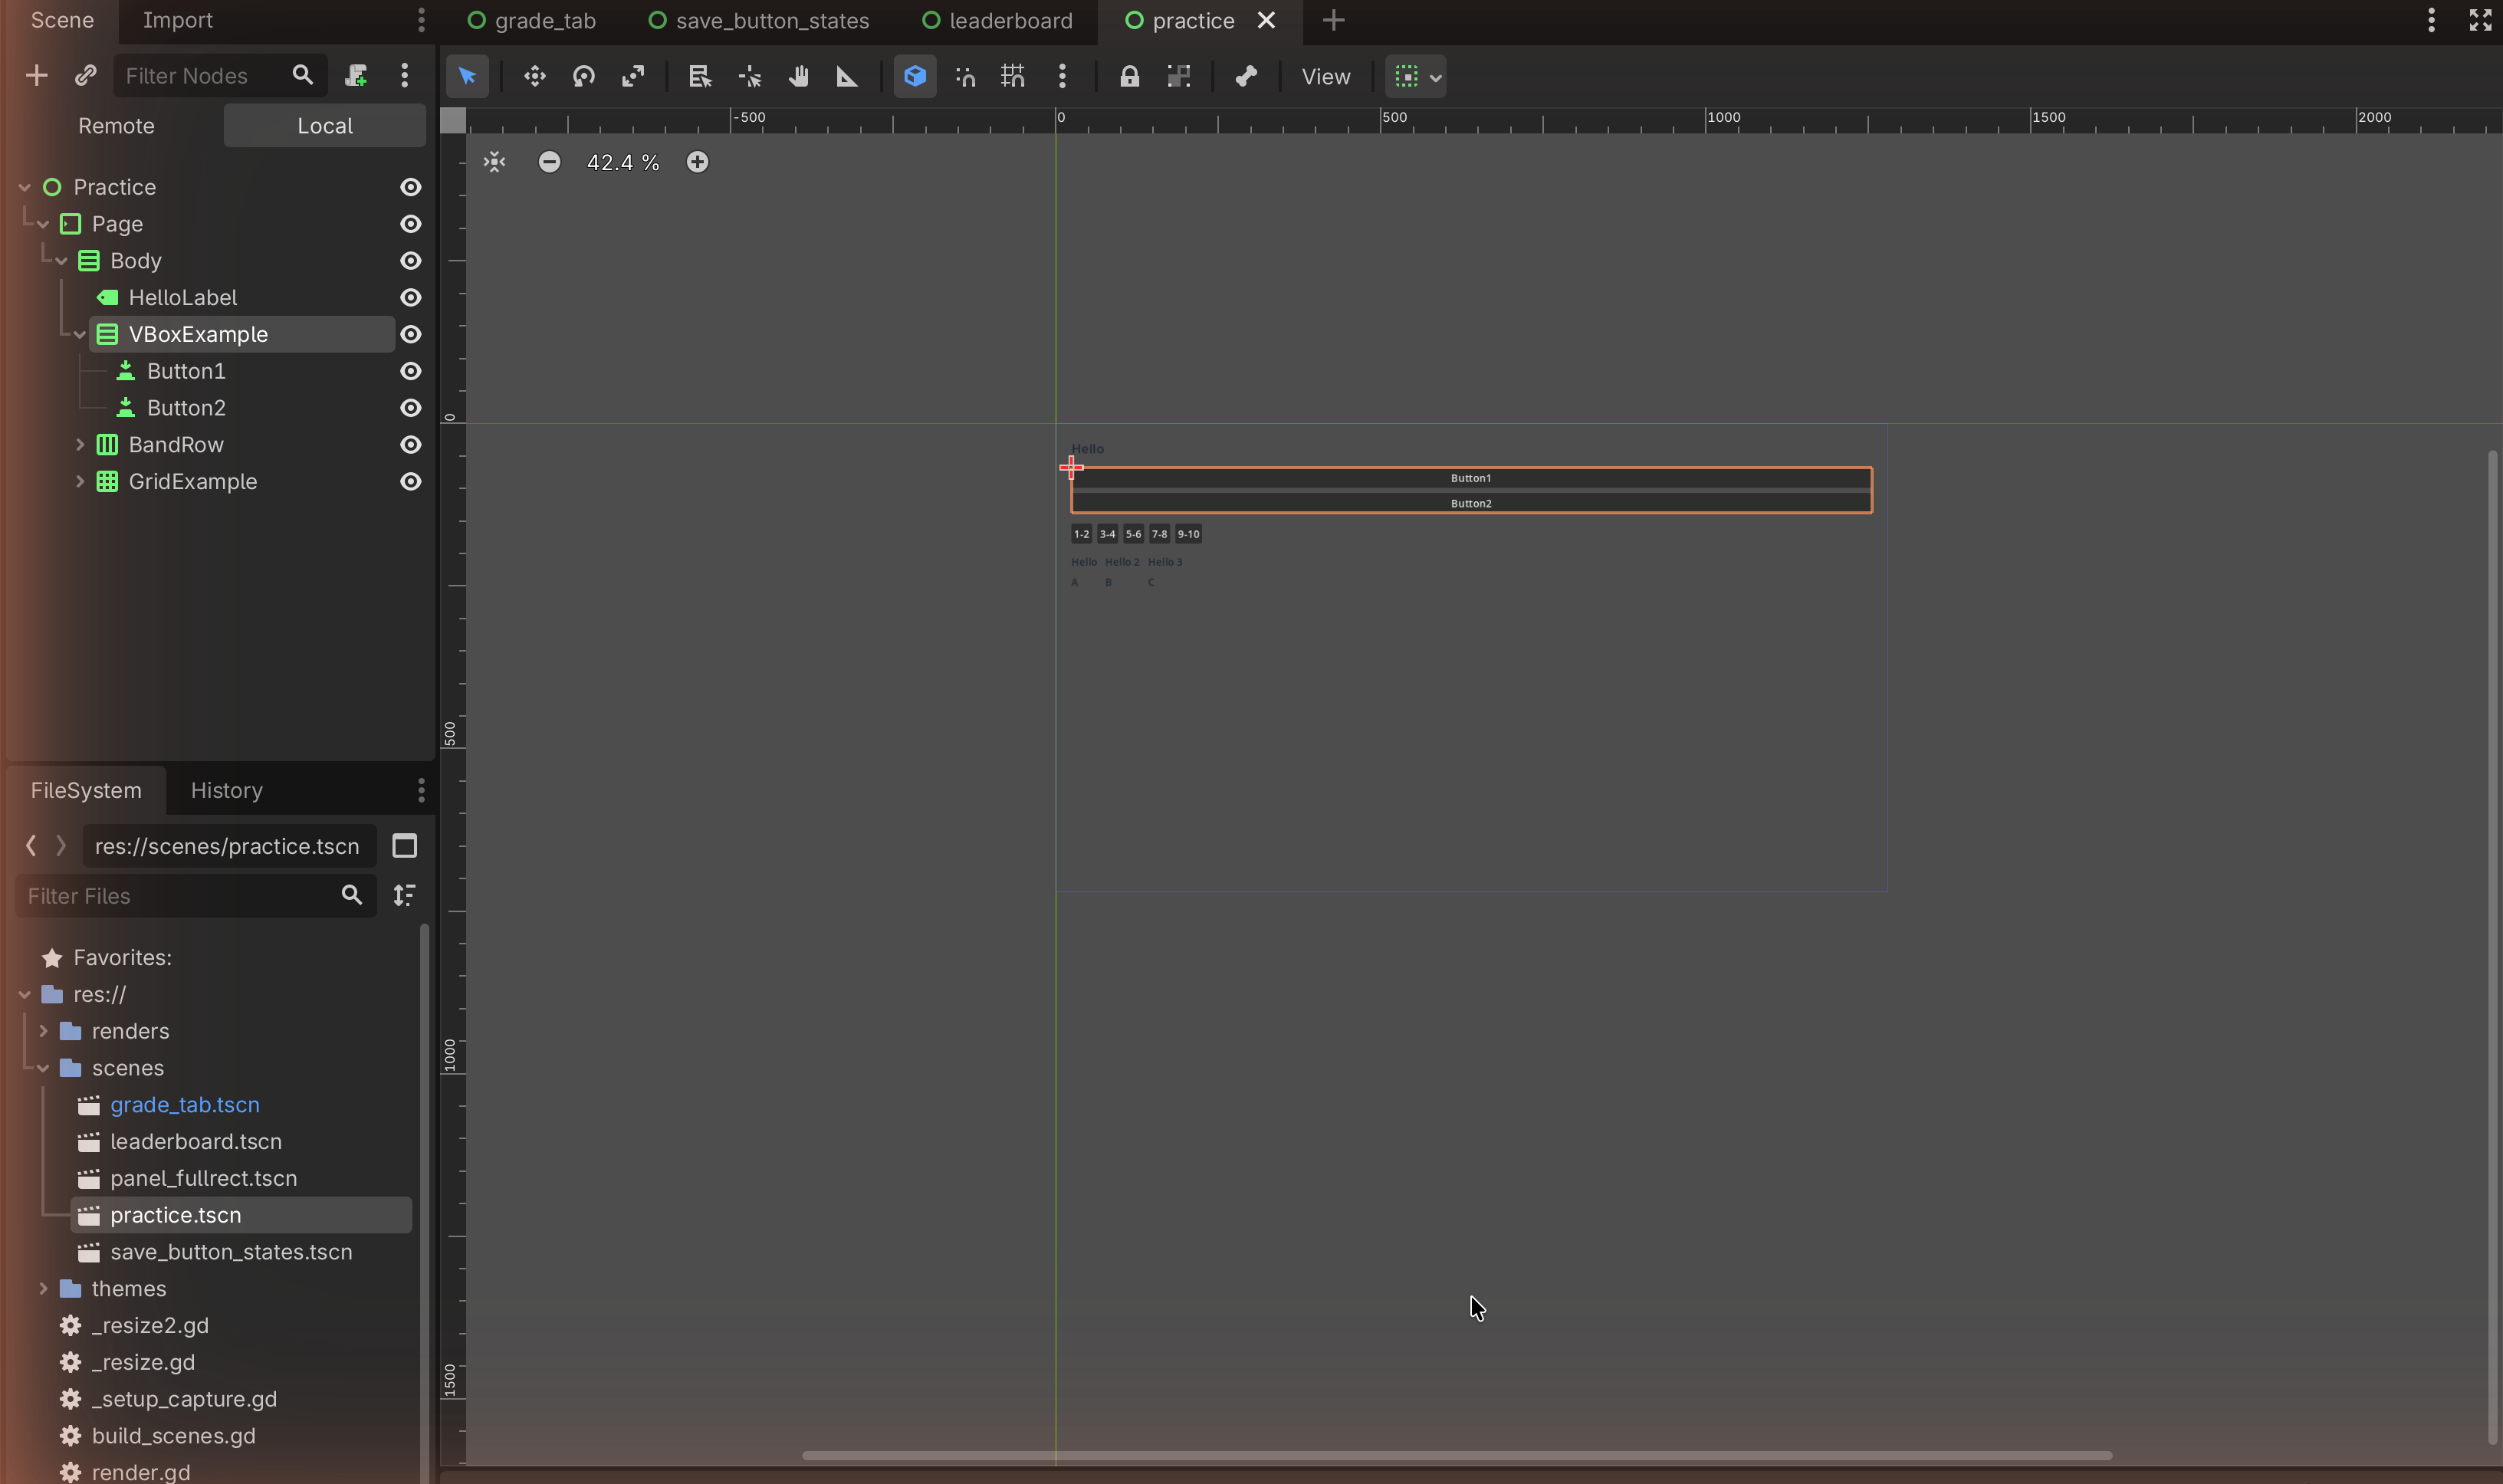Collapse the Practice root node

(x=25, y=187)
